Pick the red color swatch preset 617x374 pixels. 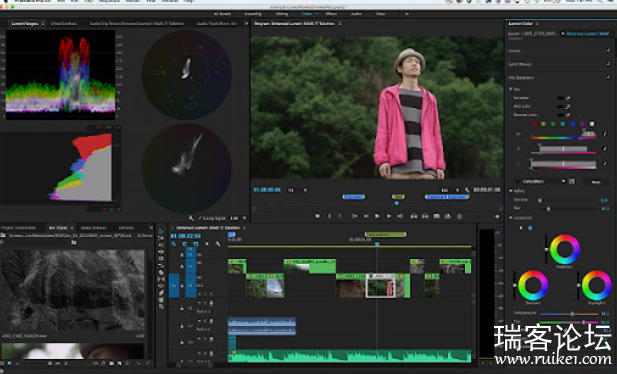(x=533, y=124)
